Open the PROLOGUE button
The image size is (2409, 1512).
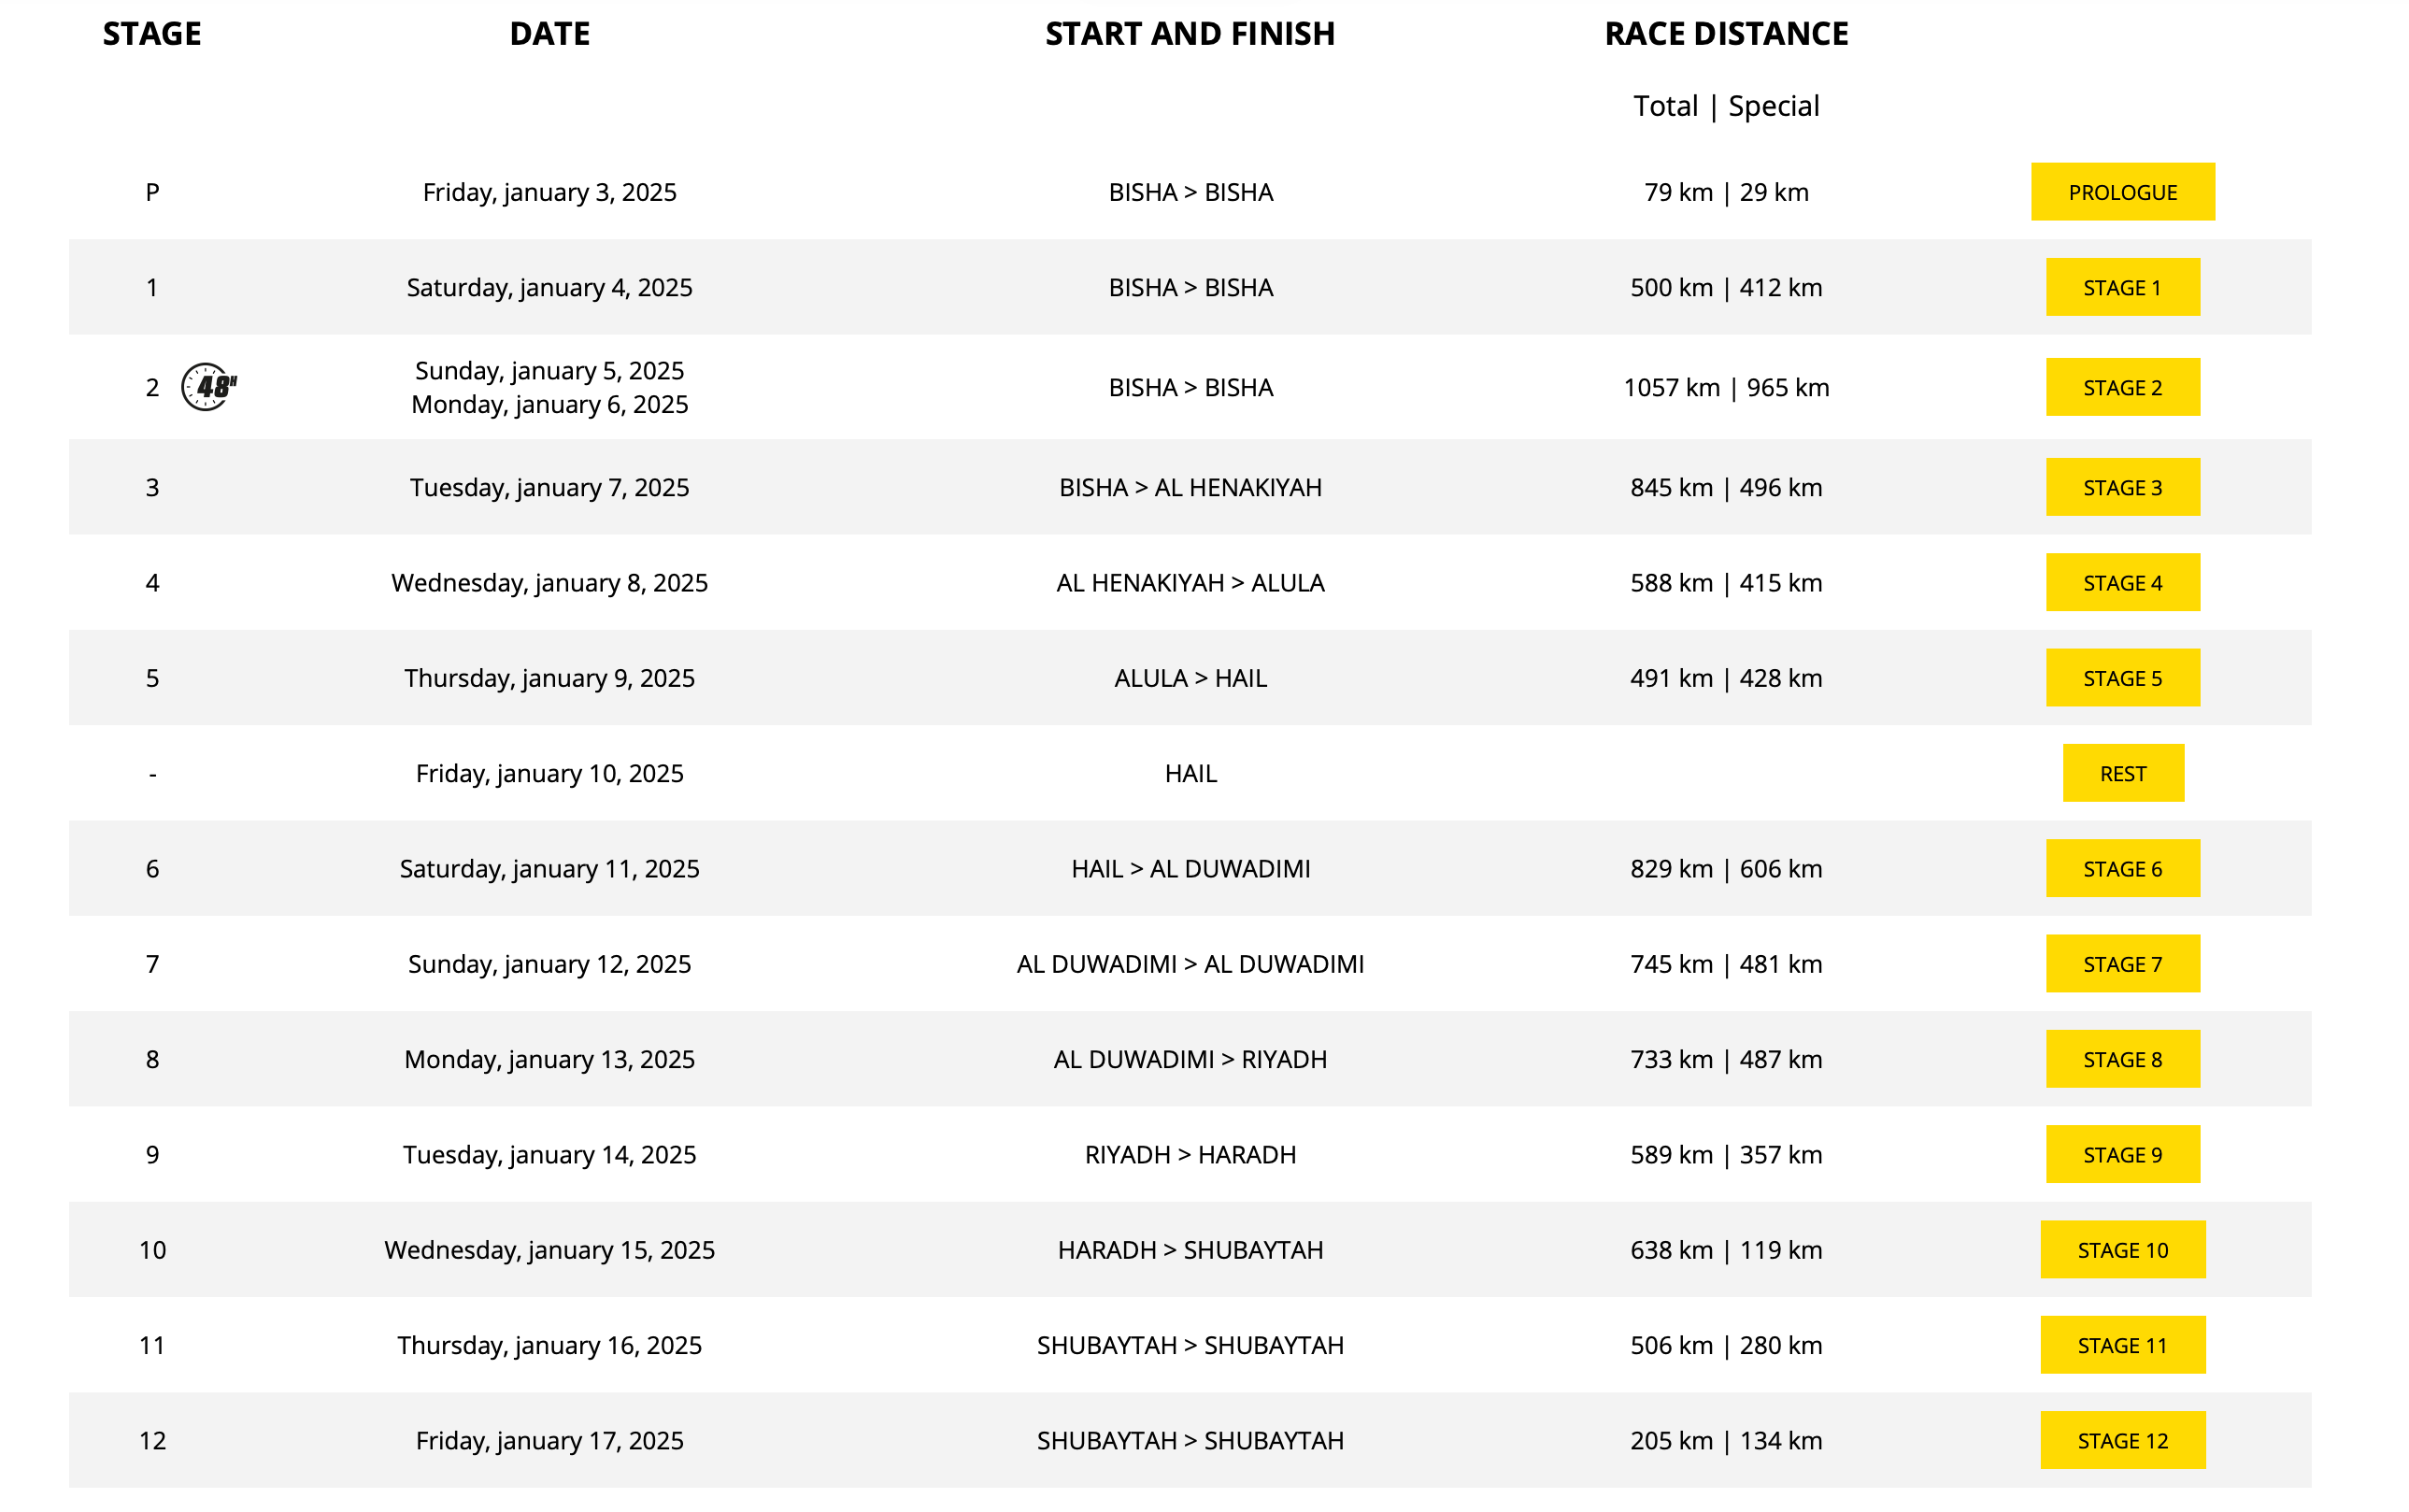pyautogui.click(x=2122, y=192)
